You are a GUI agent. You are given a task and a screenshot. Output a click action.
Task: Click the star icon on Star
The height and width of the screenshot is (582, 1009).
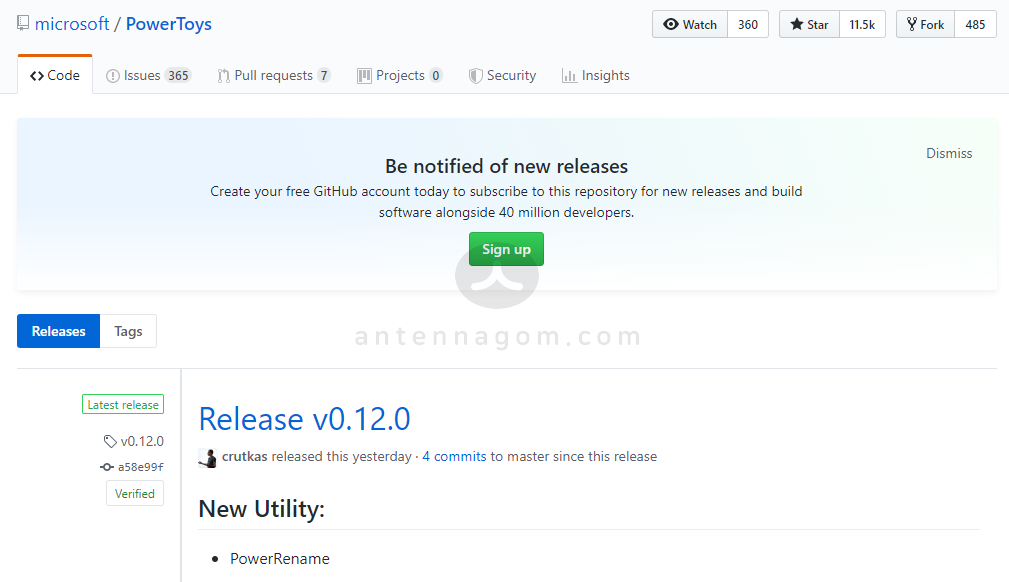point(797,24)
